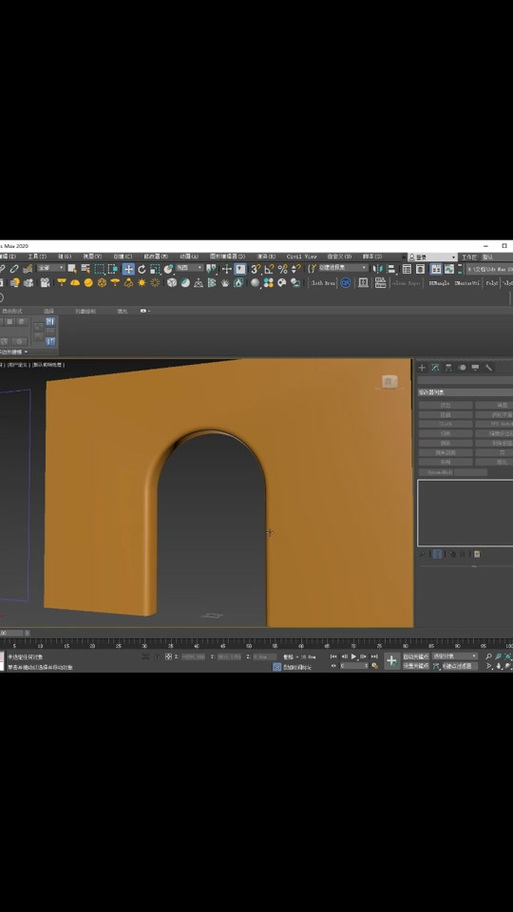Click the Zoom viewport navigation icon
Screen dimensions: 513x912
point(489,656)
